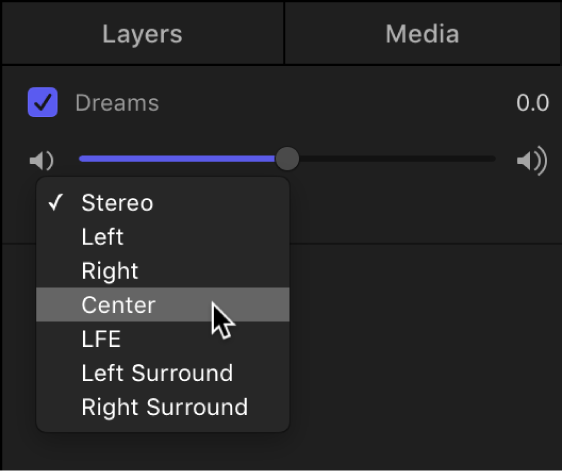This screenshot has width=564, height=471.
Task: Pick the LFE channel option
Action: [163, 339]
